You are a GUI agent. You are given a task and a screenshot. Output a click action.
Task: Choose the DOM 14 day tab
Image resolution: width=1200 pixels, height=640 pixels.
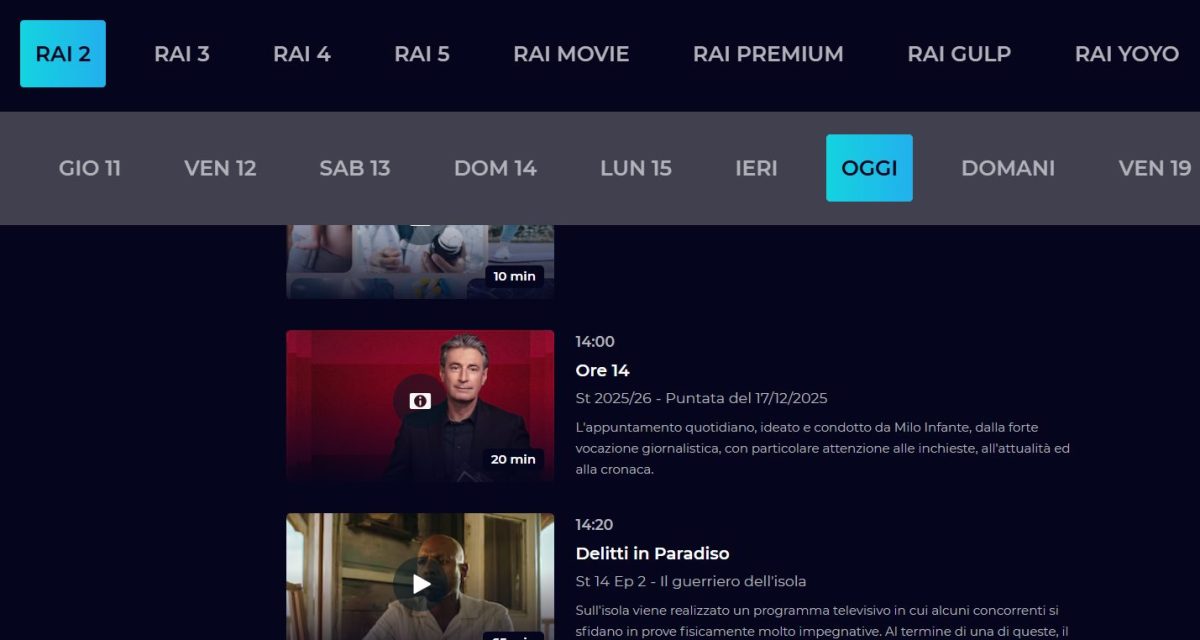pyautogui.click(x=495, y=168)
